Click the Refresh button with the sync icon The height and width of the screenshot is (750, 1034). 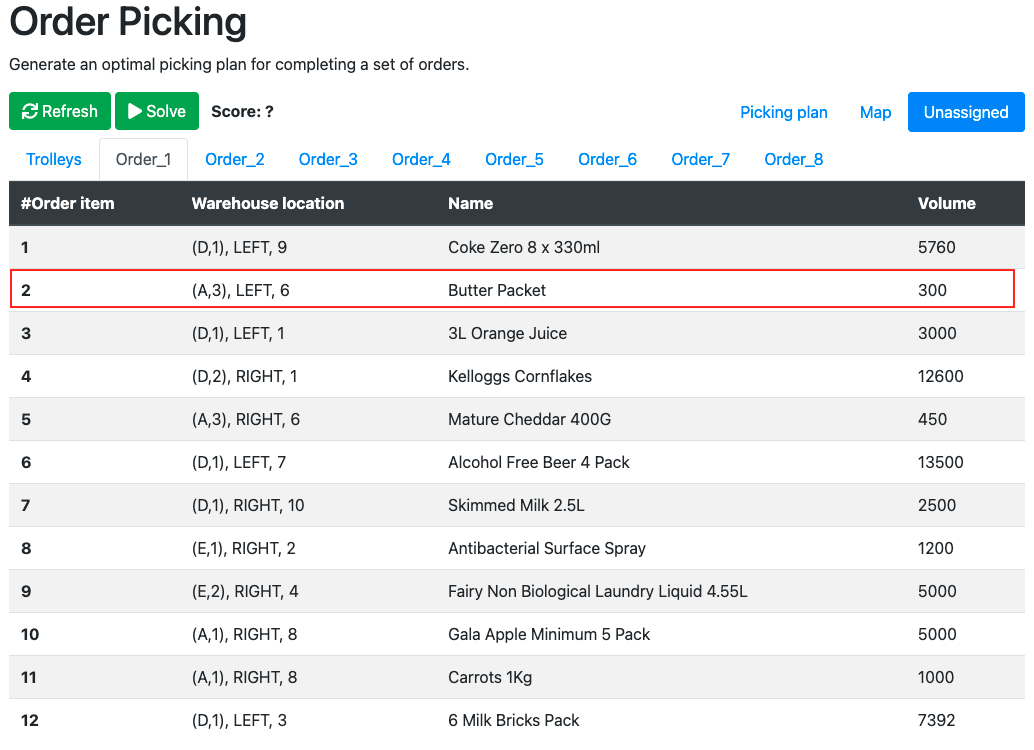pos(59,111)
